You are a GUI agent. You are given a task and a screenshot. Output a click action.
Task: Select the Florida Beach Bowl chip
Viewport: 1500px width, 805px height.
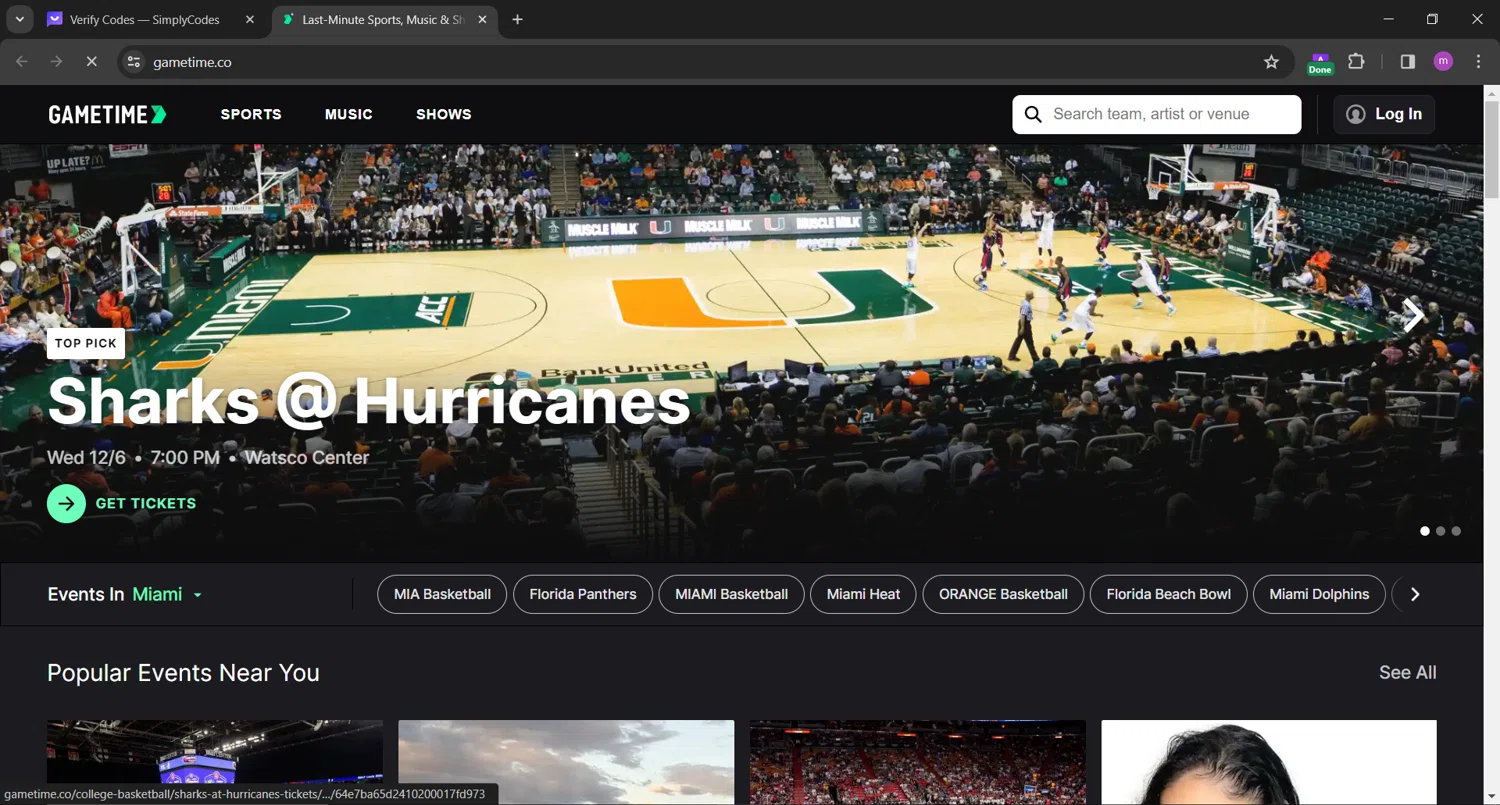[x=1169, y=594]
